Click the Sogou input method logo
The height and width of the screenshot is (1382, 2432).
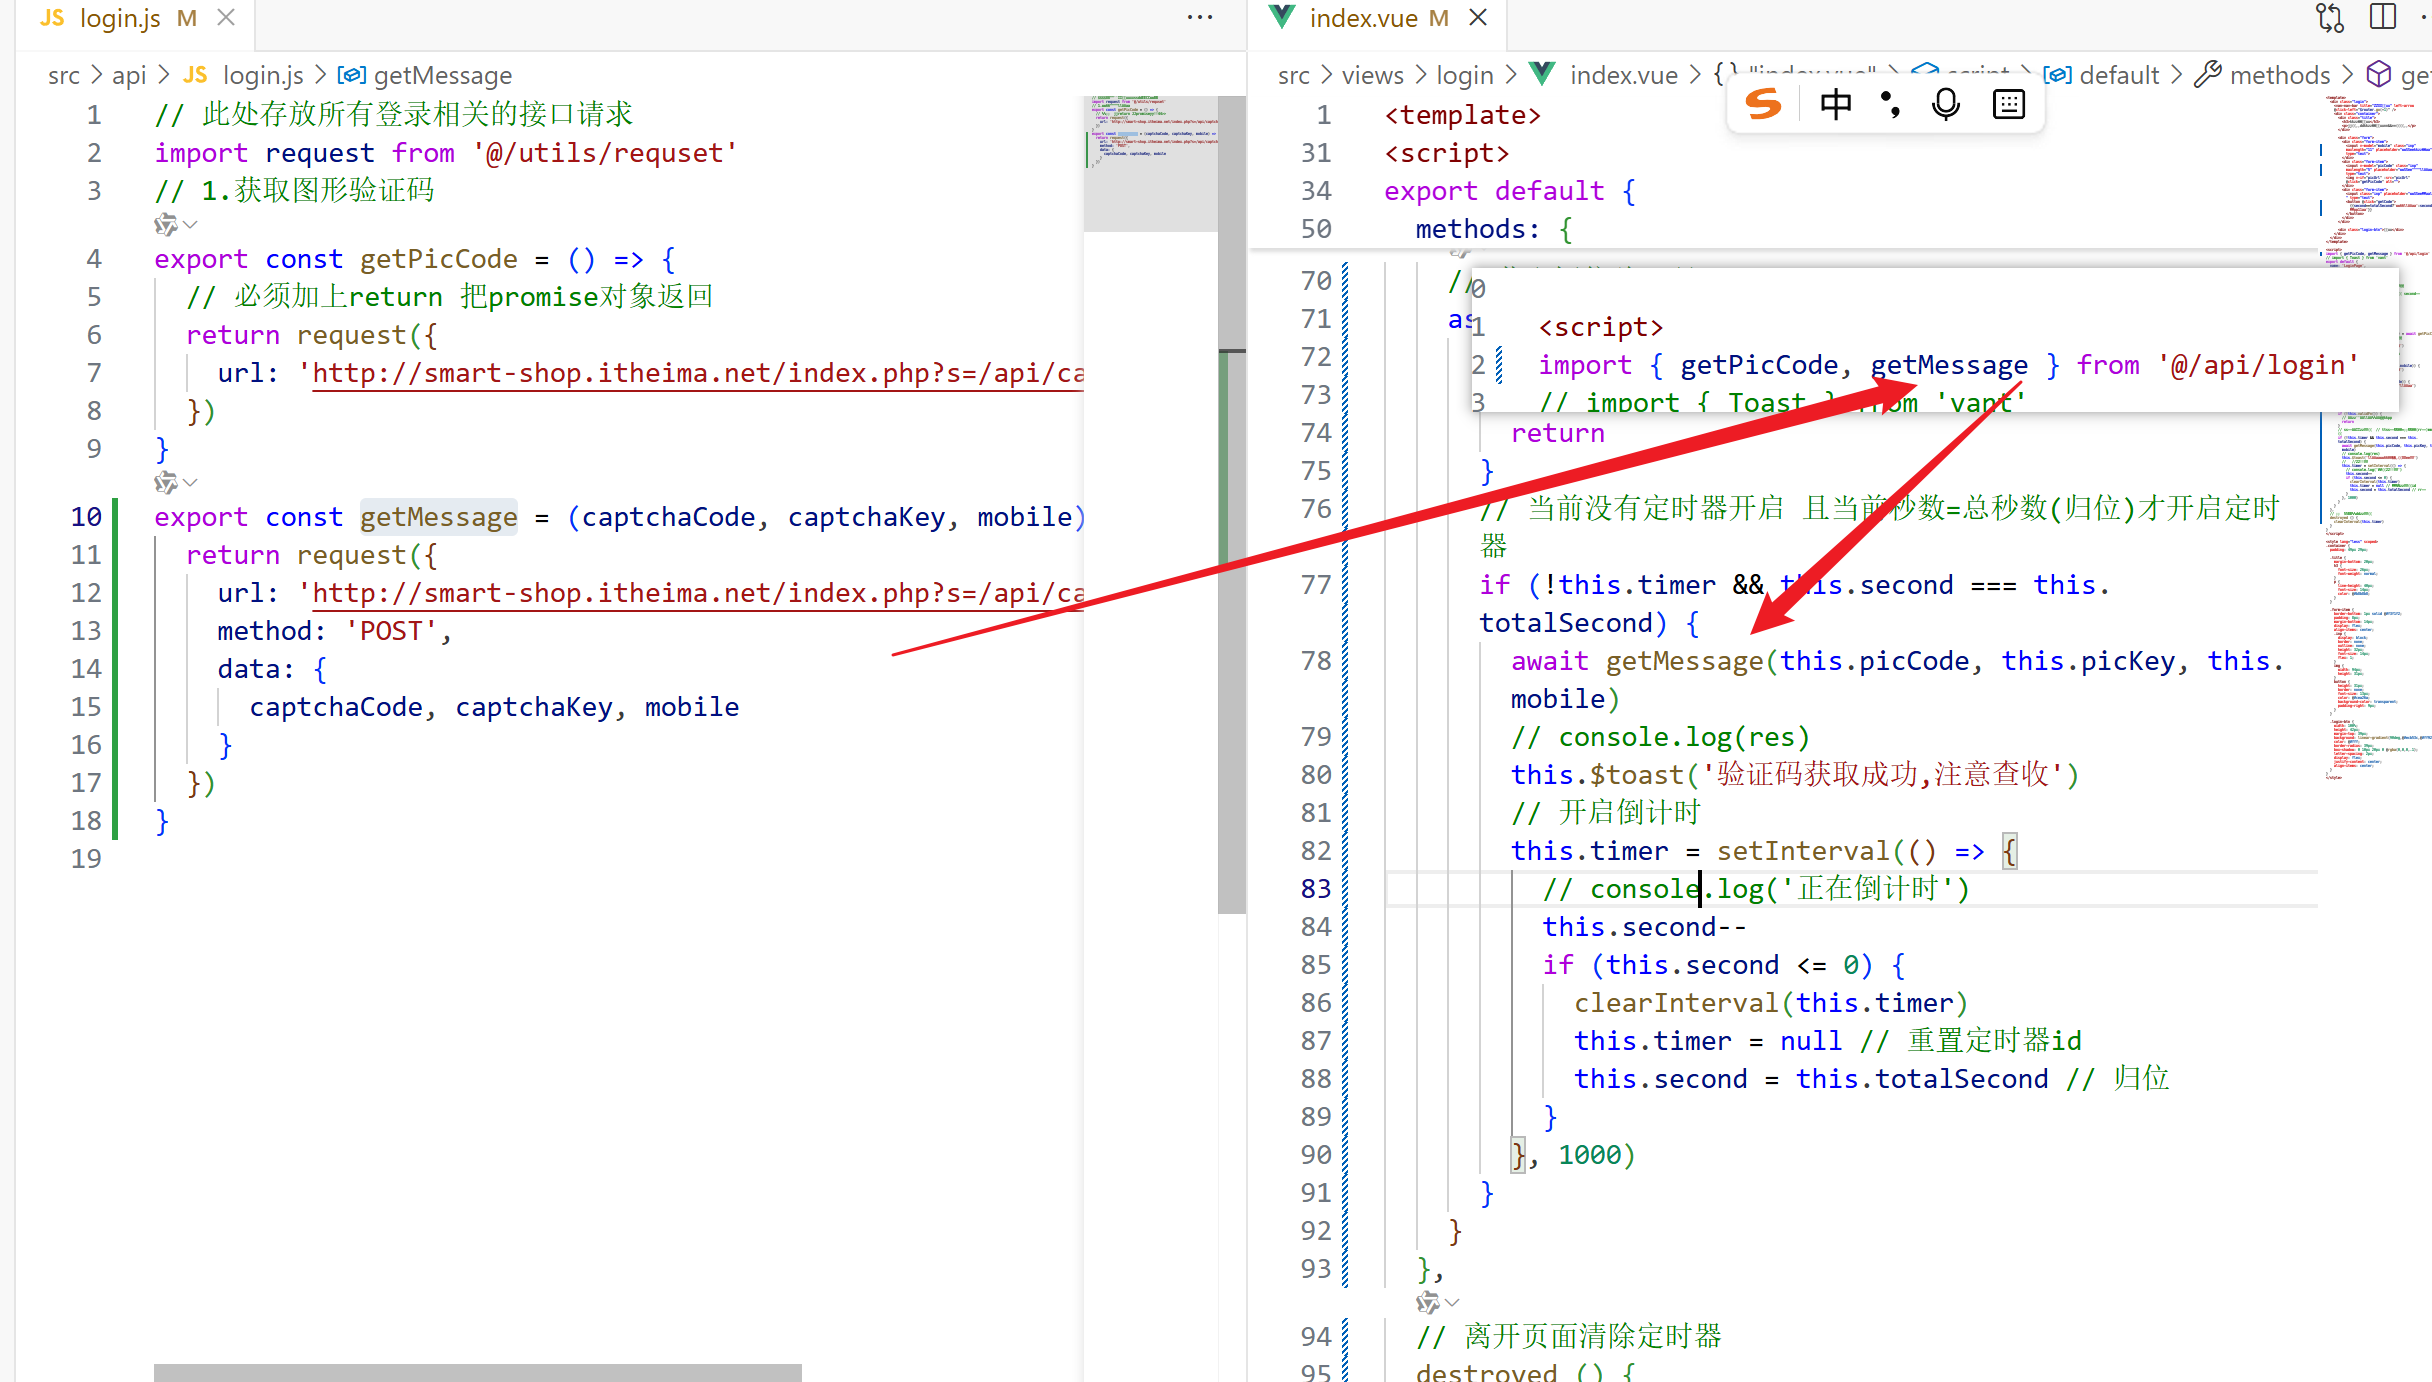coord(1763,104)
